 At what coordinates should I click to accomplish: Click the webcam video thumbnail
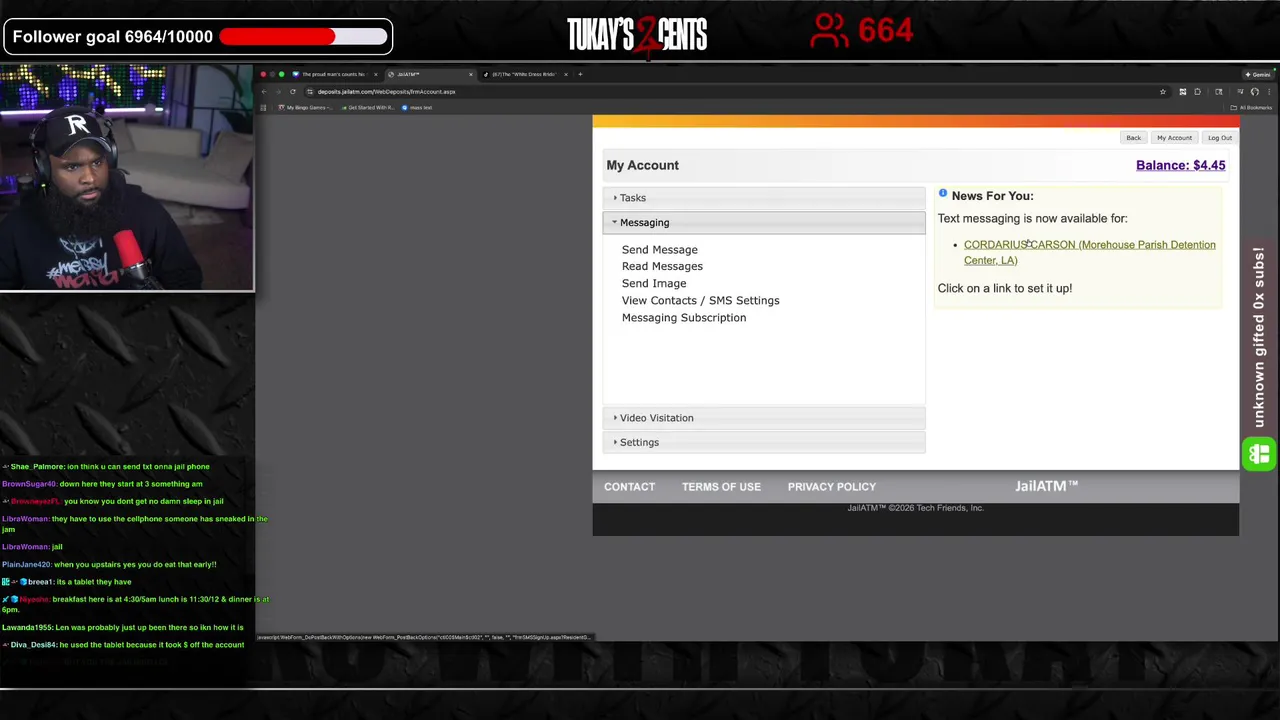coord(127,178)
